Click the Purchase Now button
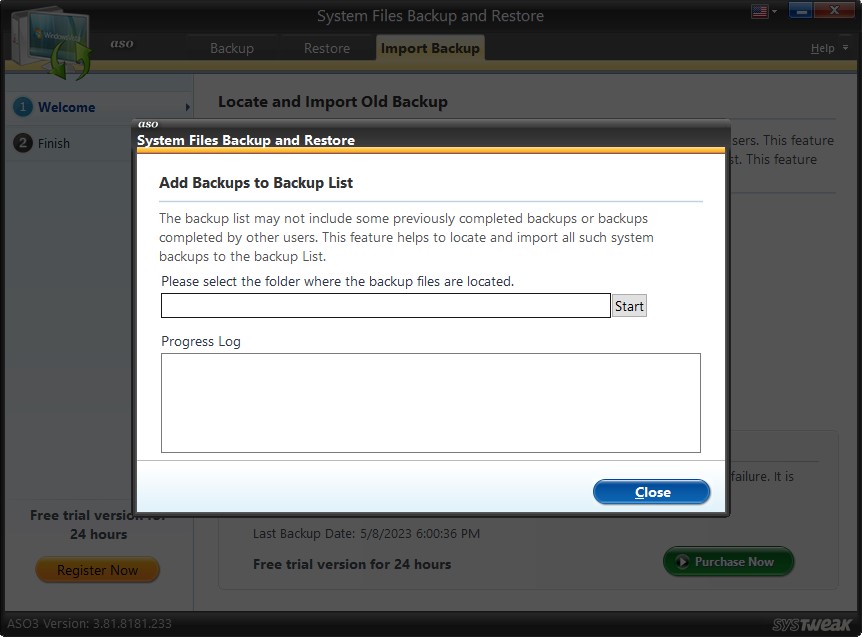 pos(728,561)
